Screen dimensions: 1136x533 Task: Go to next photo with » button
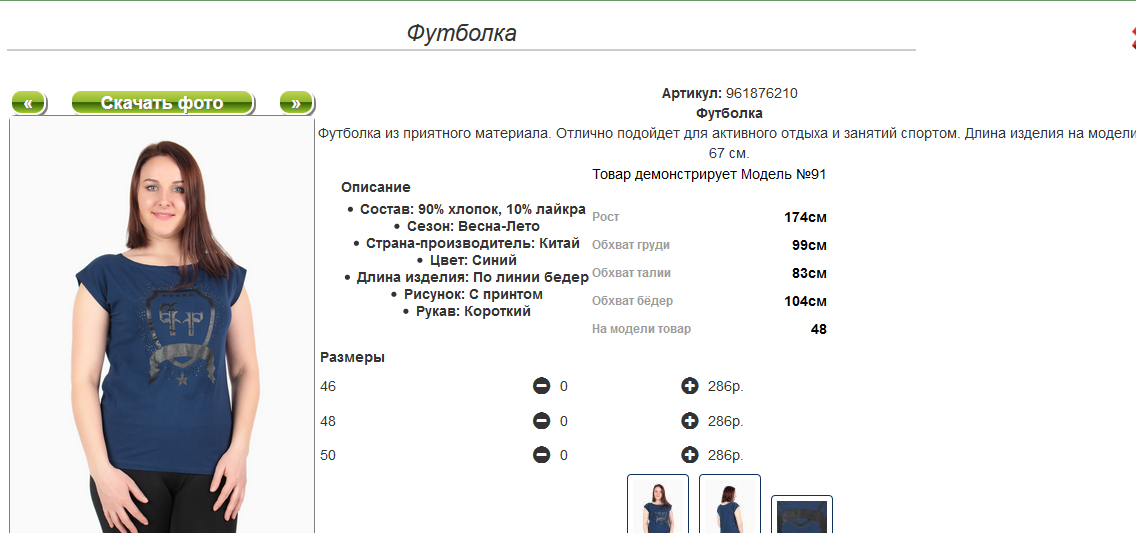coord(296,103)
